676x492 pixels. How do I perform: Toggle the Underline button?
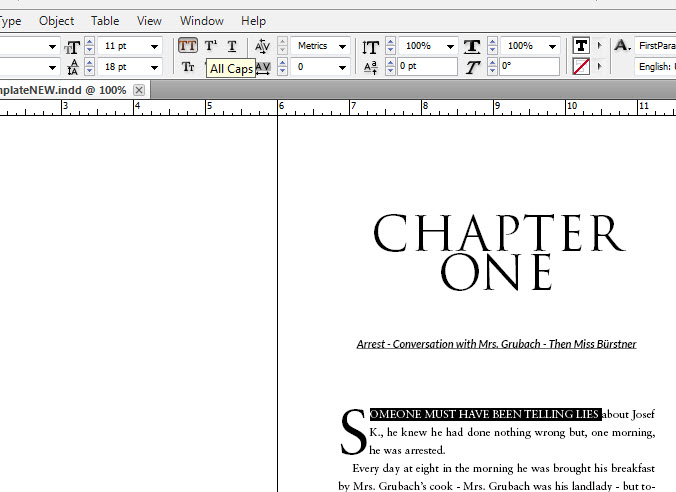[x=232, y=46]
